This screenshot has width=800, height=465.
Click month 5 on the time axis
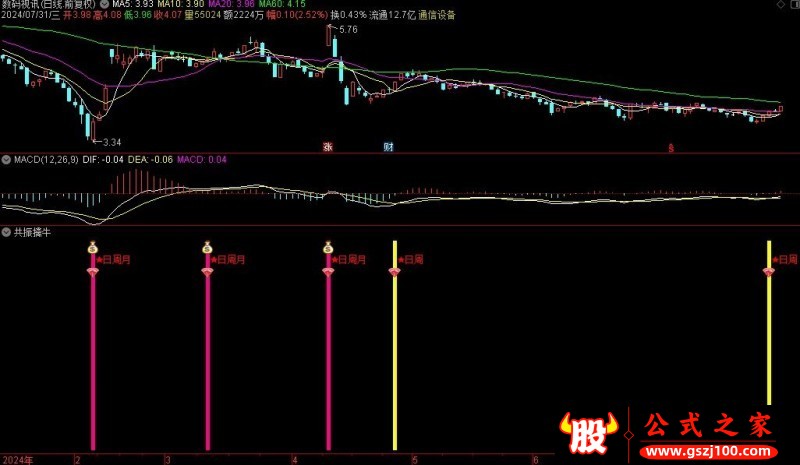(415, 460)
